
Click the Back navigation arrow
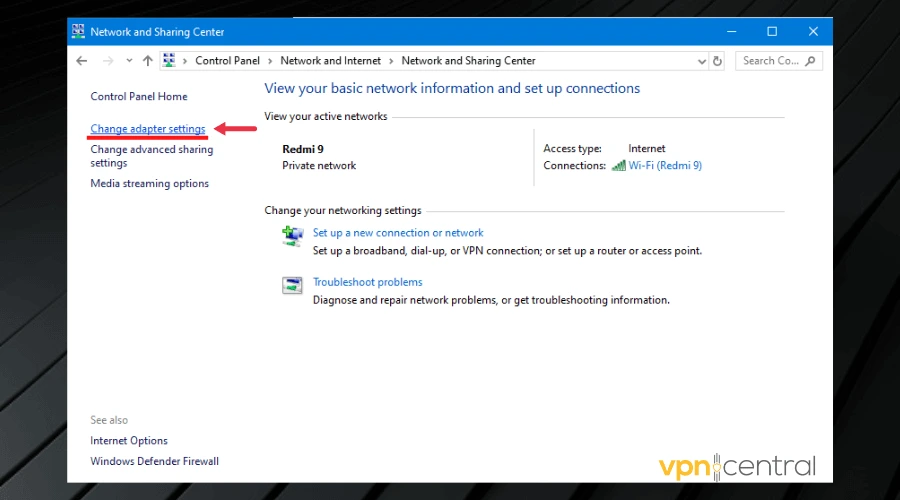(x=82, y=61)
